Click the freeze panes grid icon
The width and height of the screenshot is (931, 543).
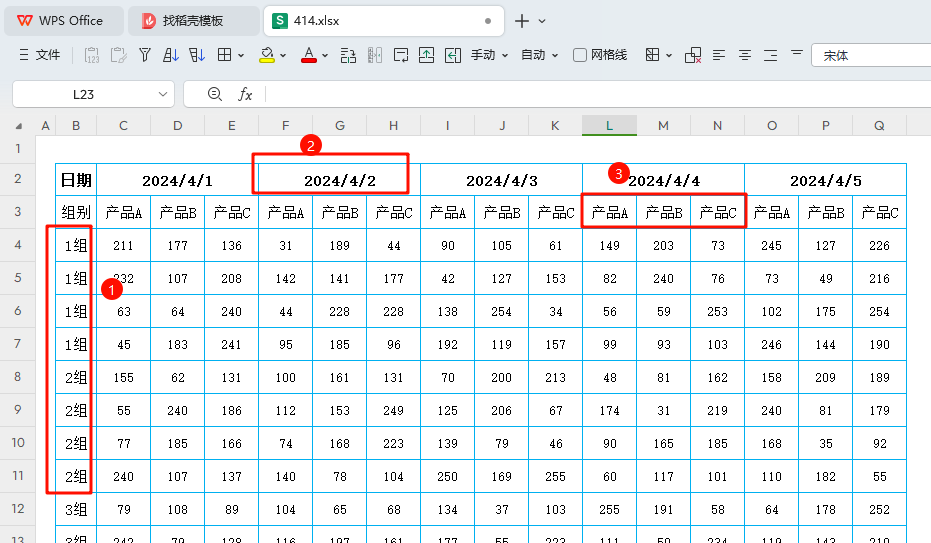[x=652, y=55]
